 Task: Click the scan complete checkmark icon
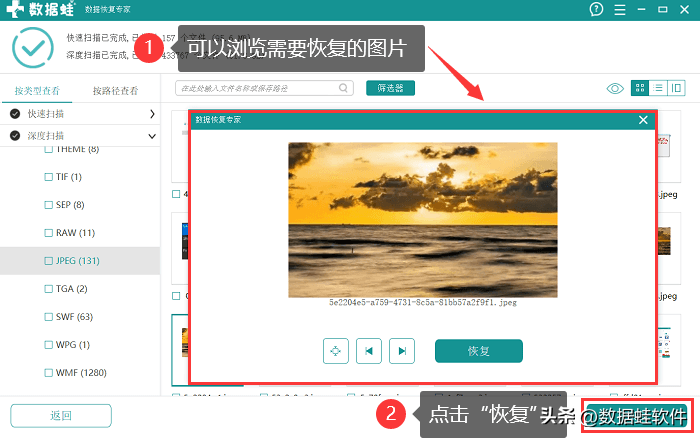pyautogui.click(x=33, y=47)
